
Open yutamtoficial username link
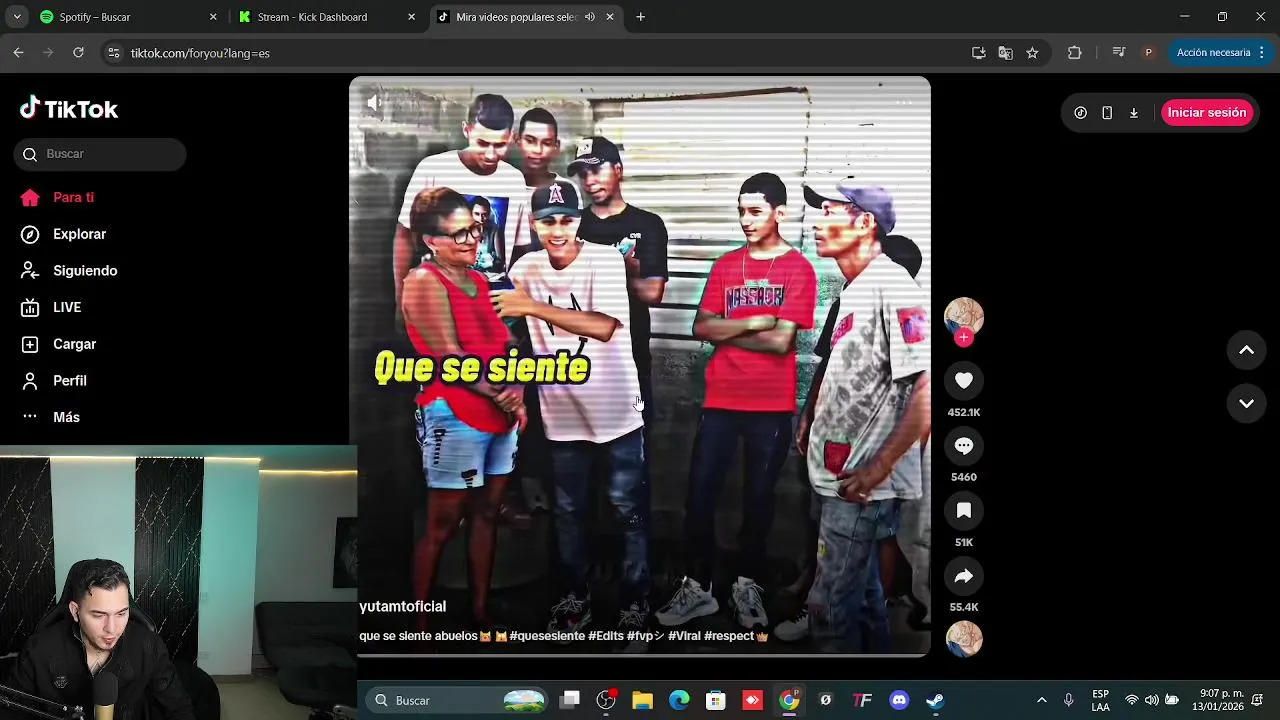pyautogui.click(x=403, y=607)
